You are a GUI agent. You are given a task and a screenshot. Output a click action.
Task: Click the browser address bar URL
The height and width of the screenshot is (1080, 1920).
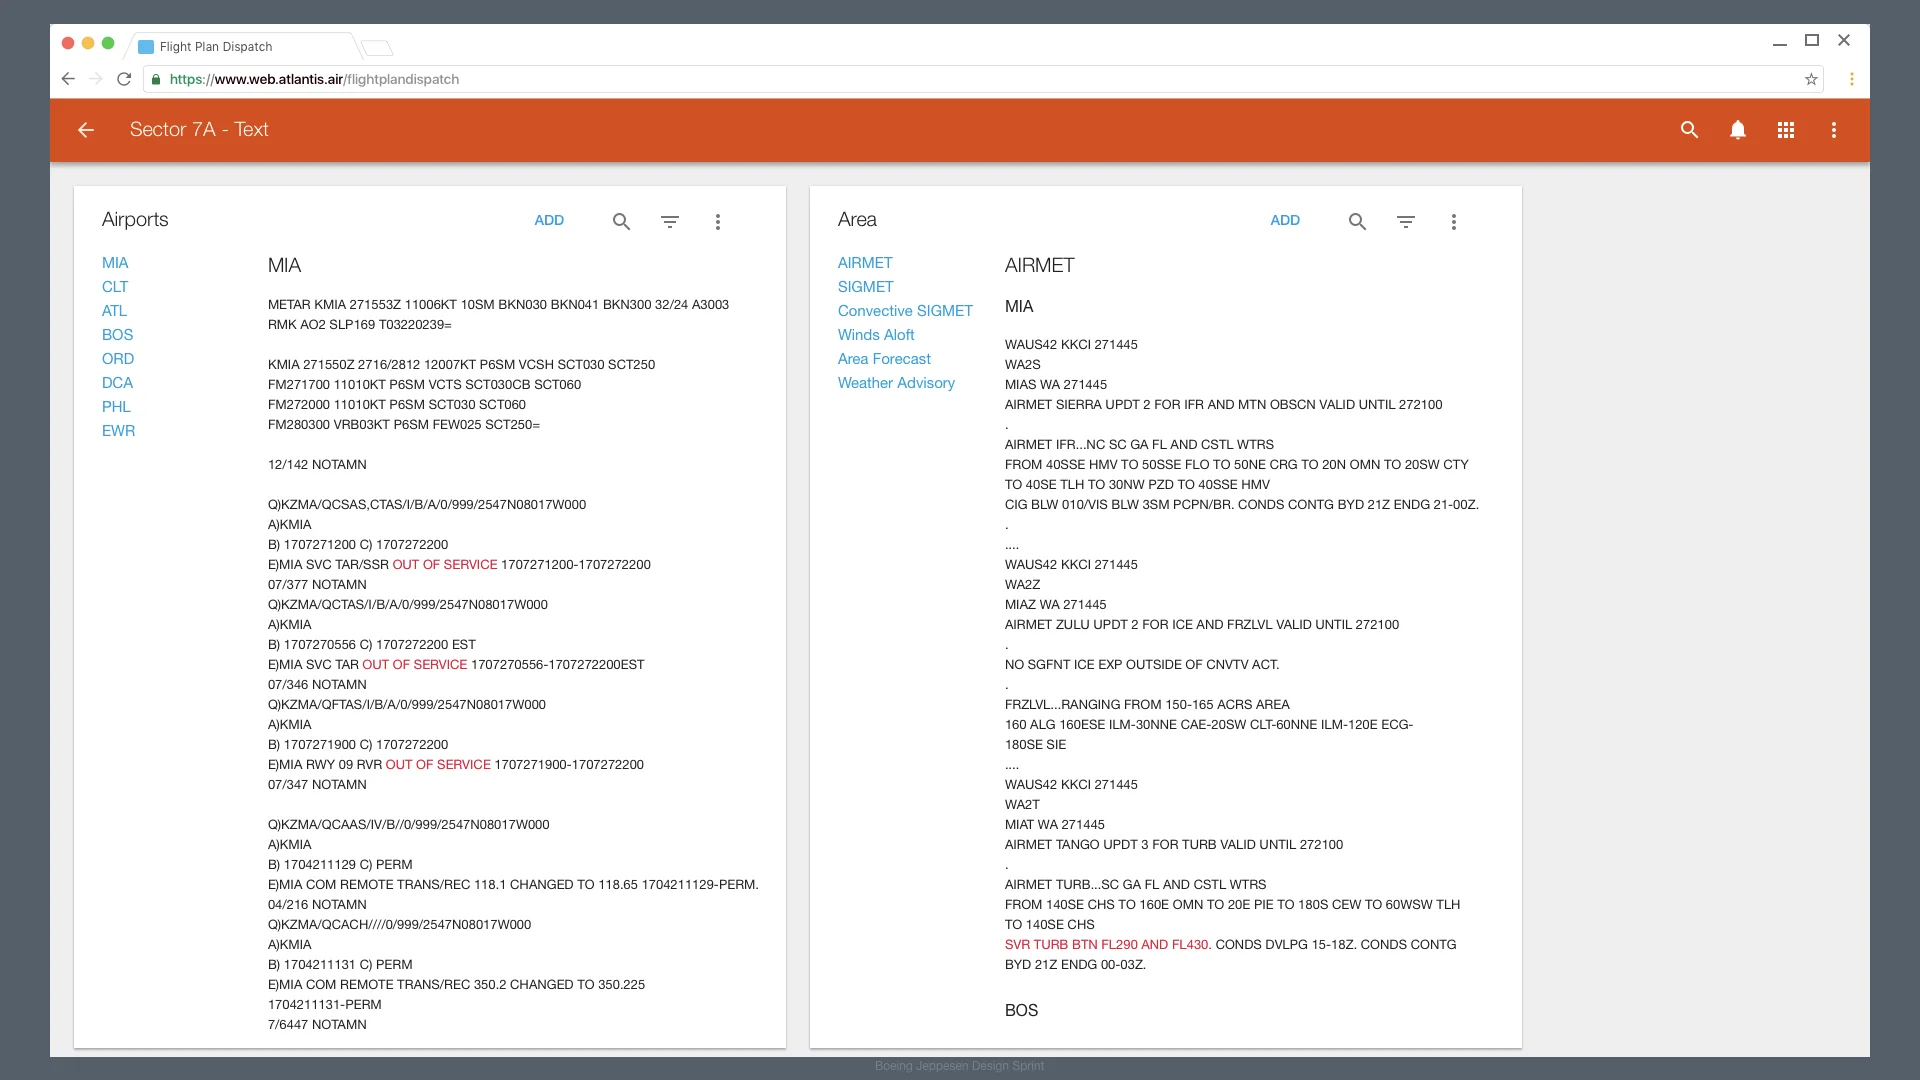pos(314,79)
